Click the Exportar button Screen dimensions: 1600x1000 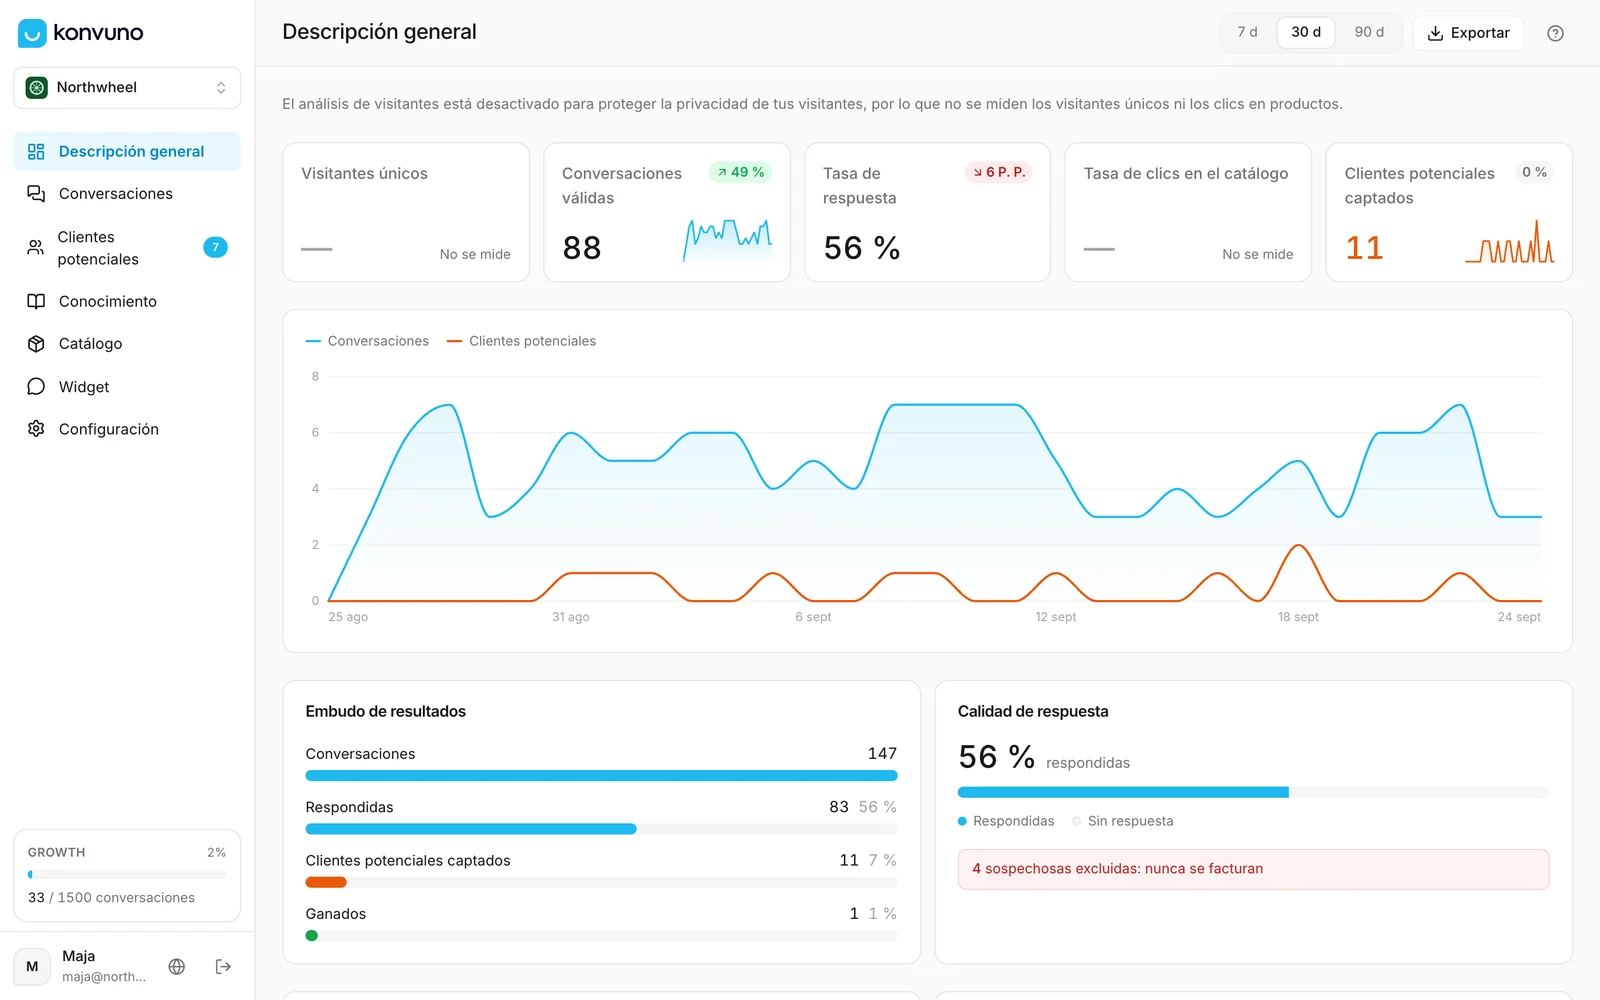pos(1468,33)
